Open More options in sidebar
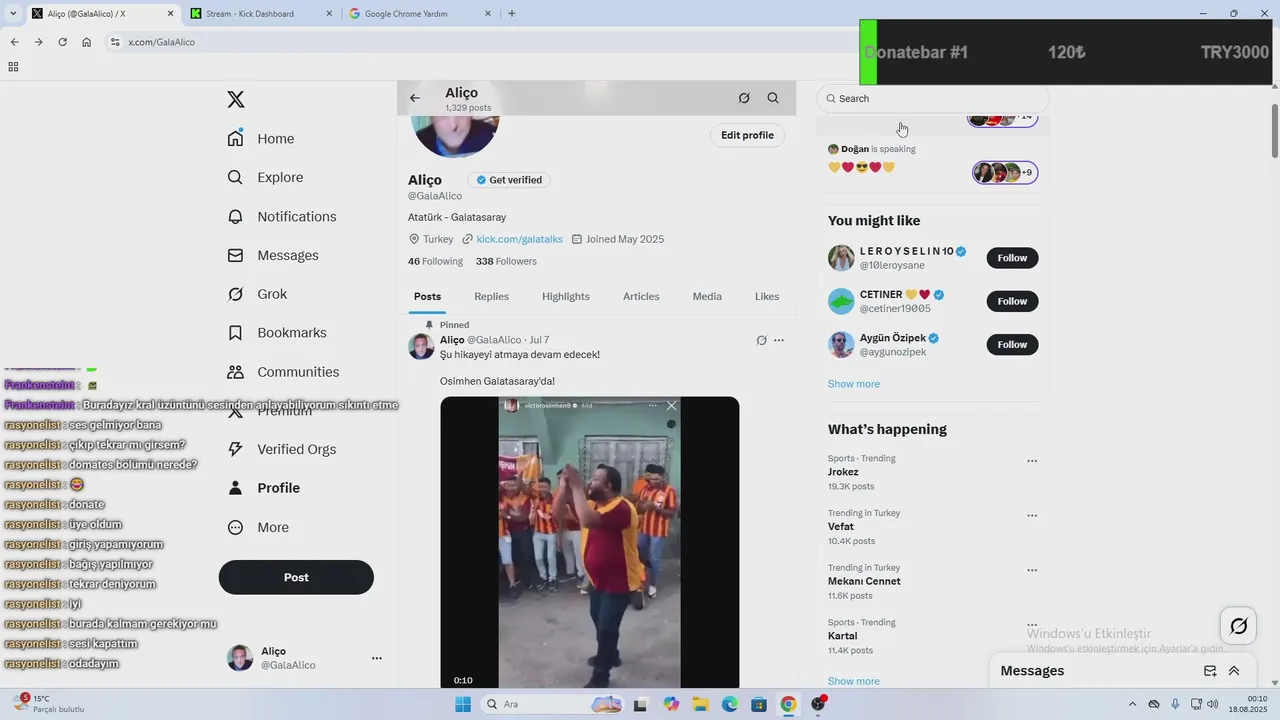 (258, 528)
